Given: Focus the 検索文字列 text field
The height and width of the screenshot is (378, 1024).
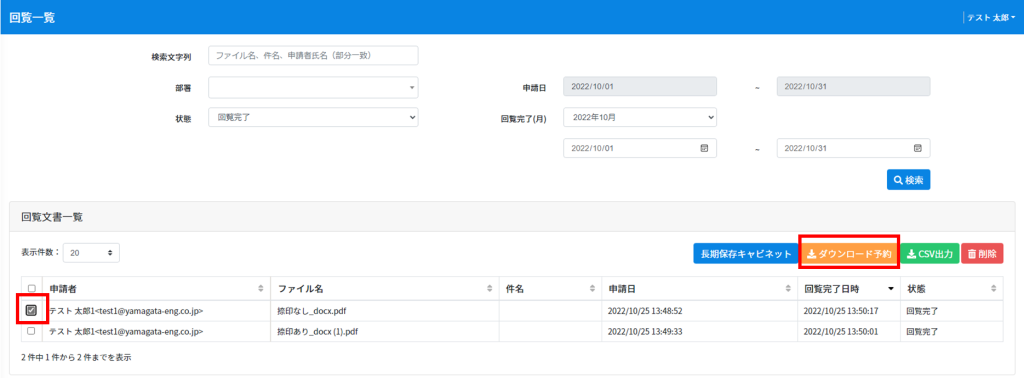Looking at the screenshot, I should [313, 56].
